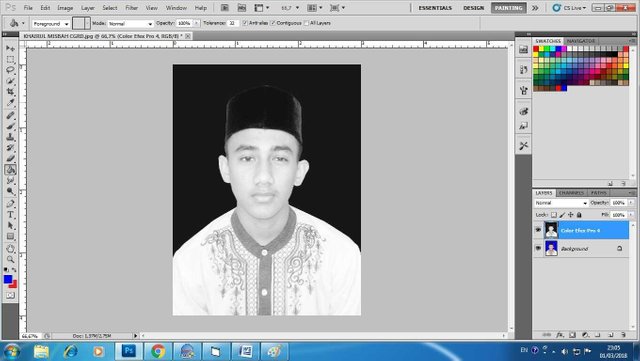Select the Horizontal Type tool
The image size is (640, 361).
click(10, 215)
